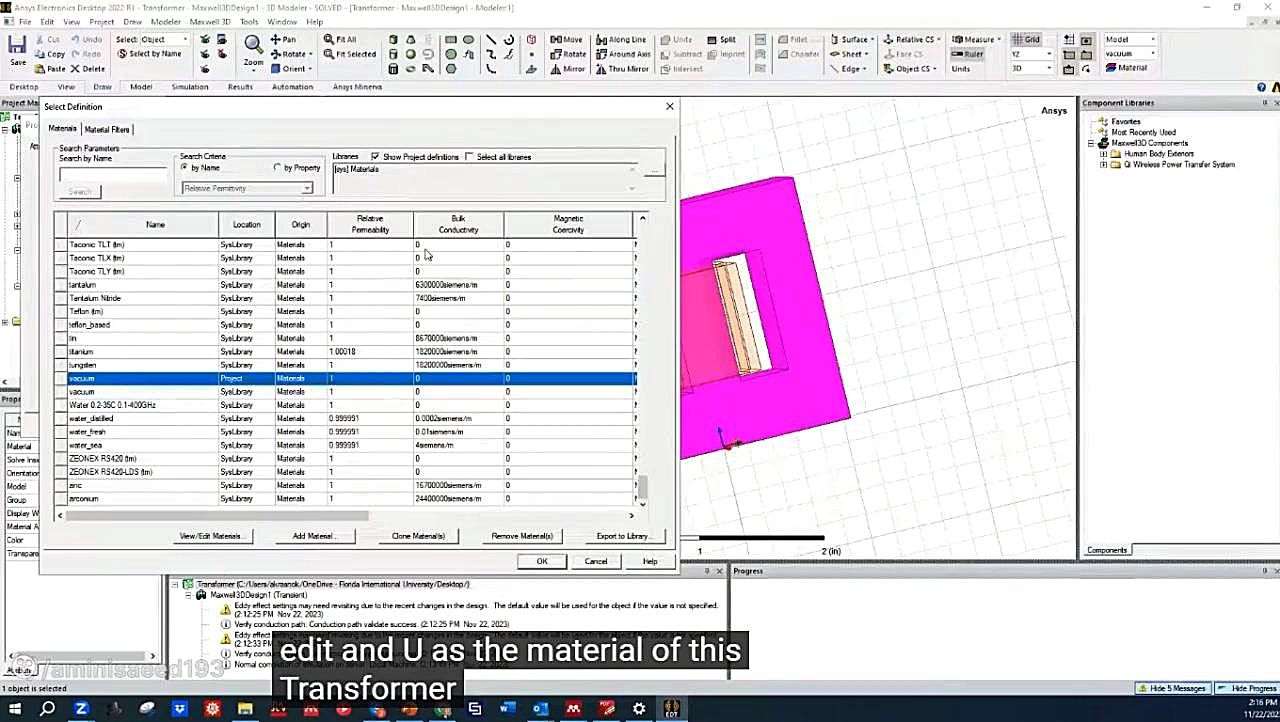Click the Grid button in ribbon
The height and width of the screenshot is (722, 1280).
tap(1025, 40)
